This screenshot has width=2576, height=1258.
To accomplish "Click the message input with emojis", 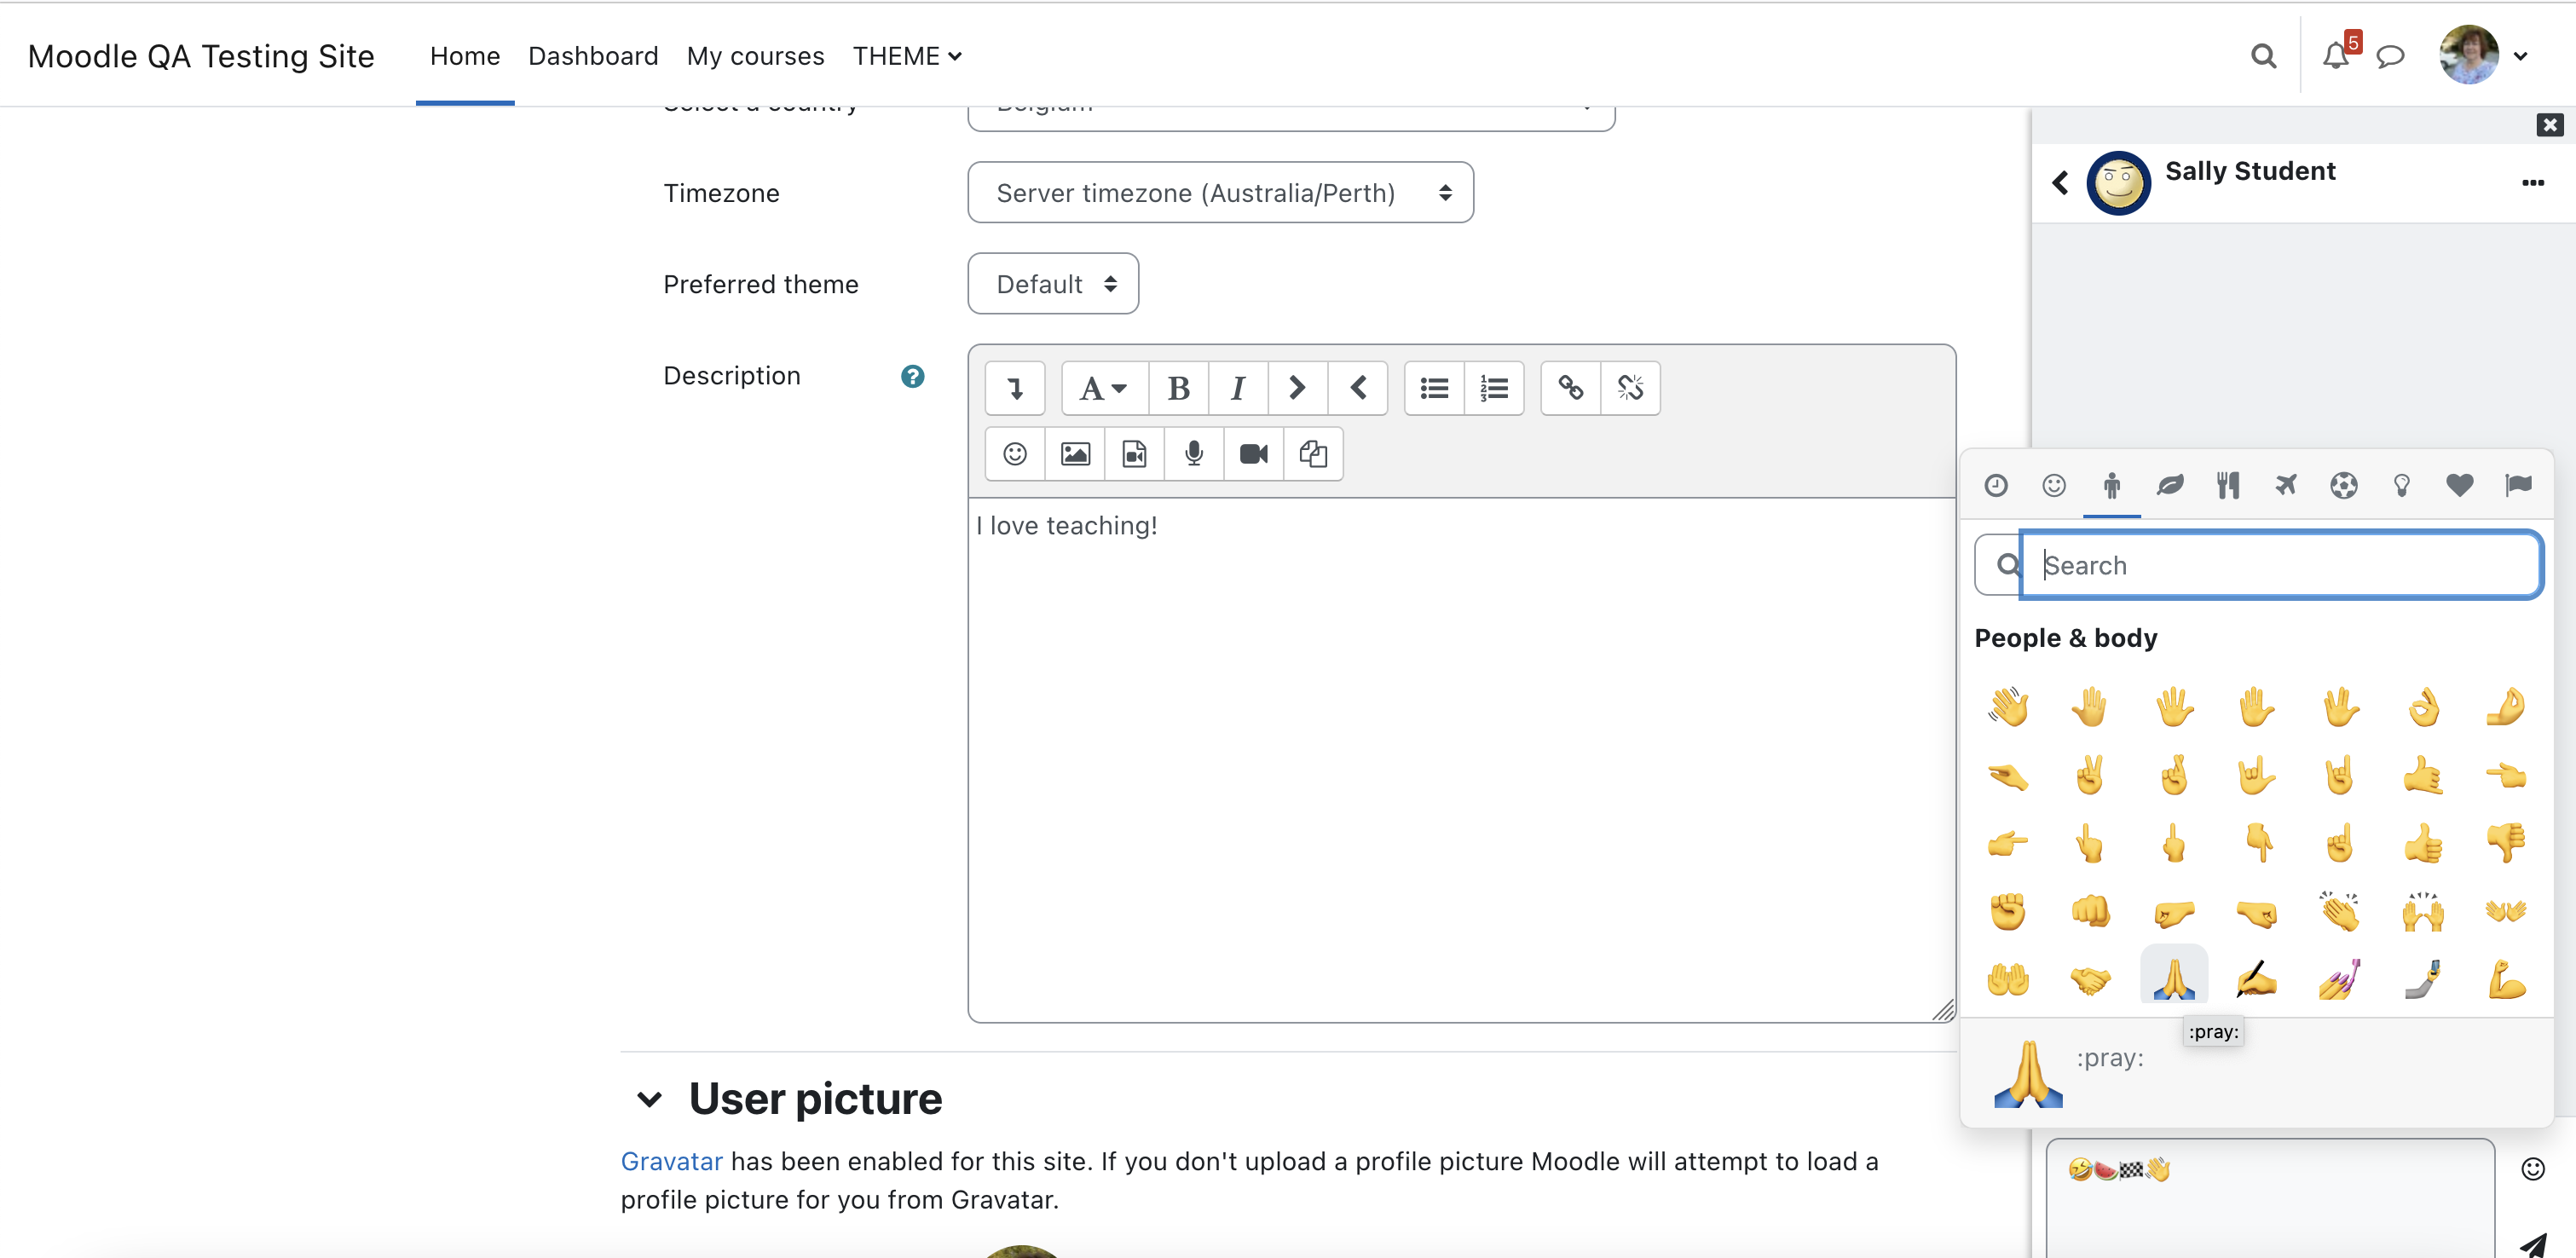I will coord(2270,1198).
